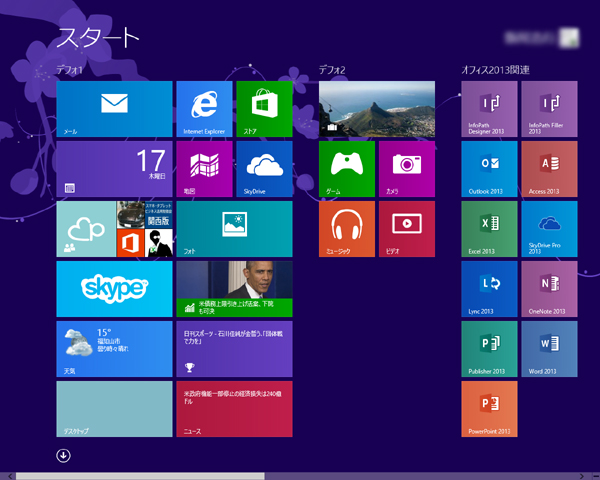Open the Mail tile
The image size is (600, 480).
coord(114,109)
